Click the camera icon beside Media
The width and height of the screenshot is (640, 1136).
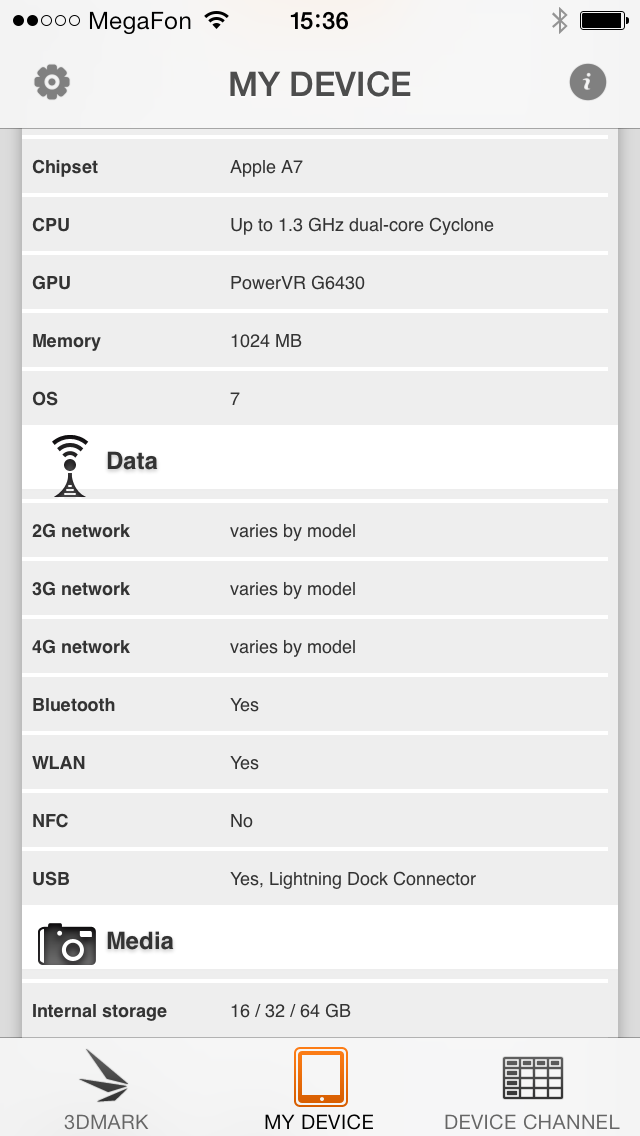(67, 944)
